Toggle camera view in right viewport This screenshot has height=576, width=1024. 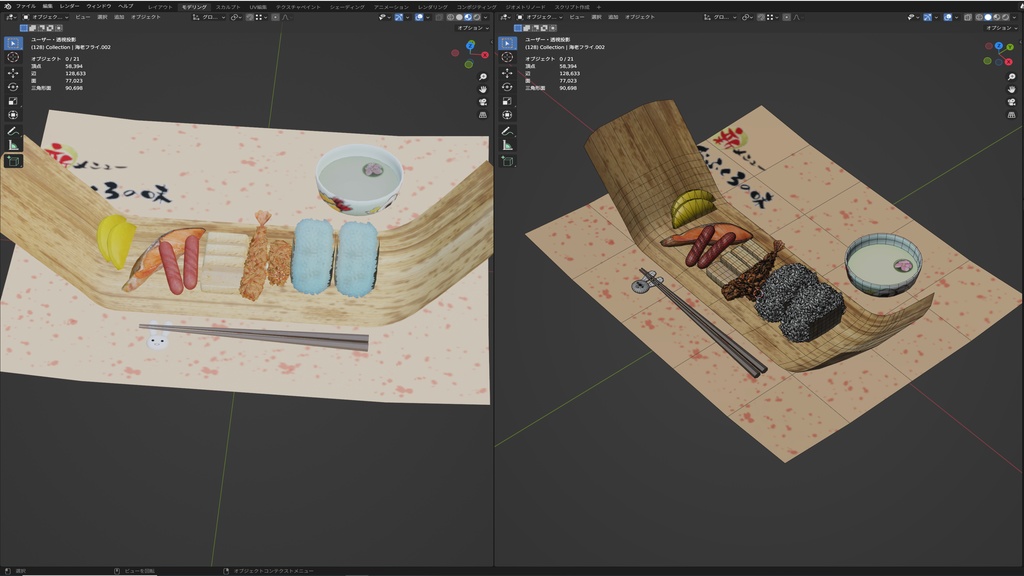[x=1012, y=102]
